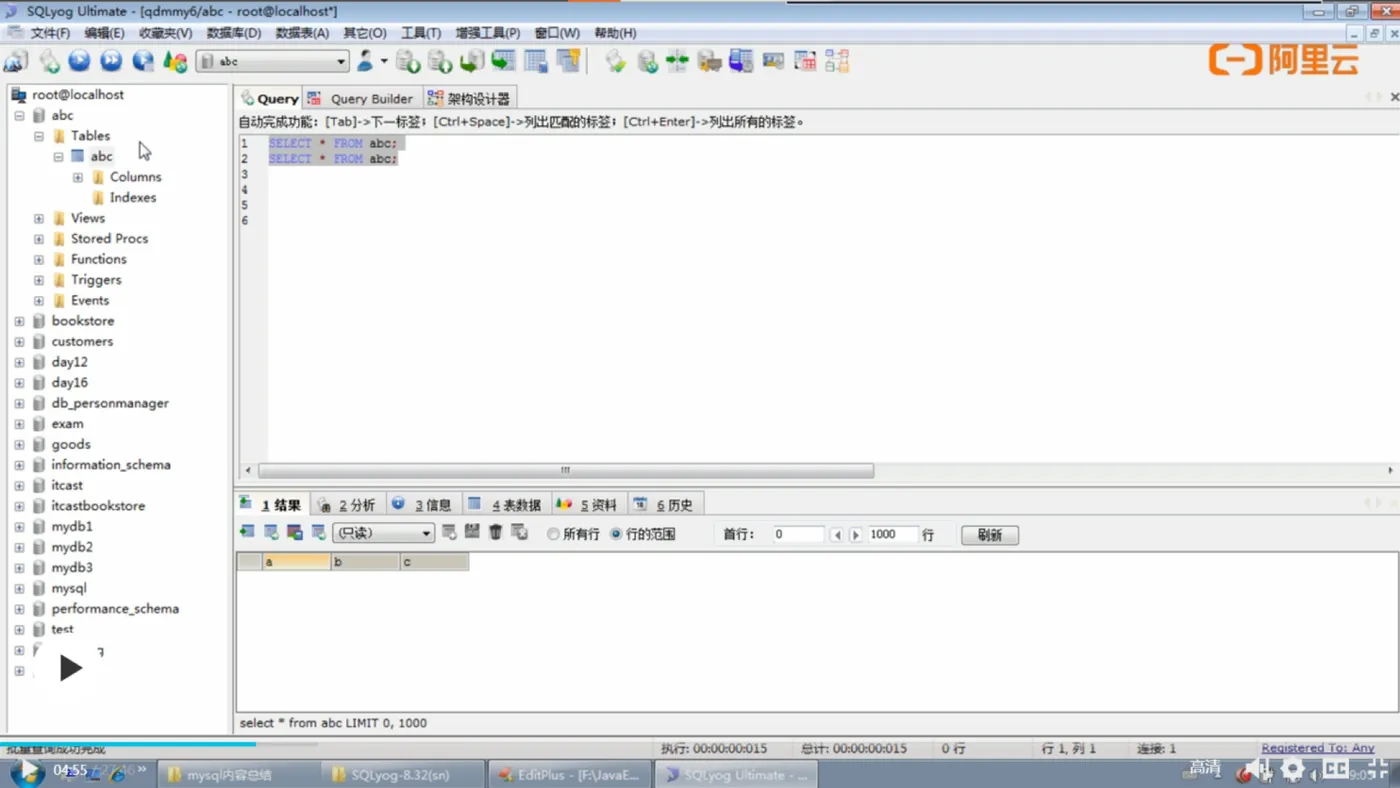The height and width of the screenshot is (788, 1400).
Task: Click the previous page arrow beside 首行
Action: 837,535
